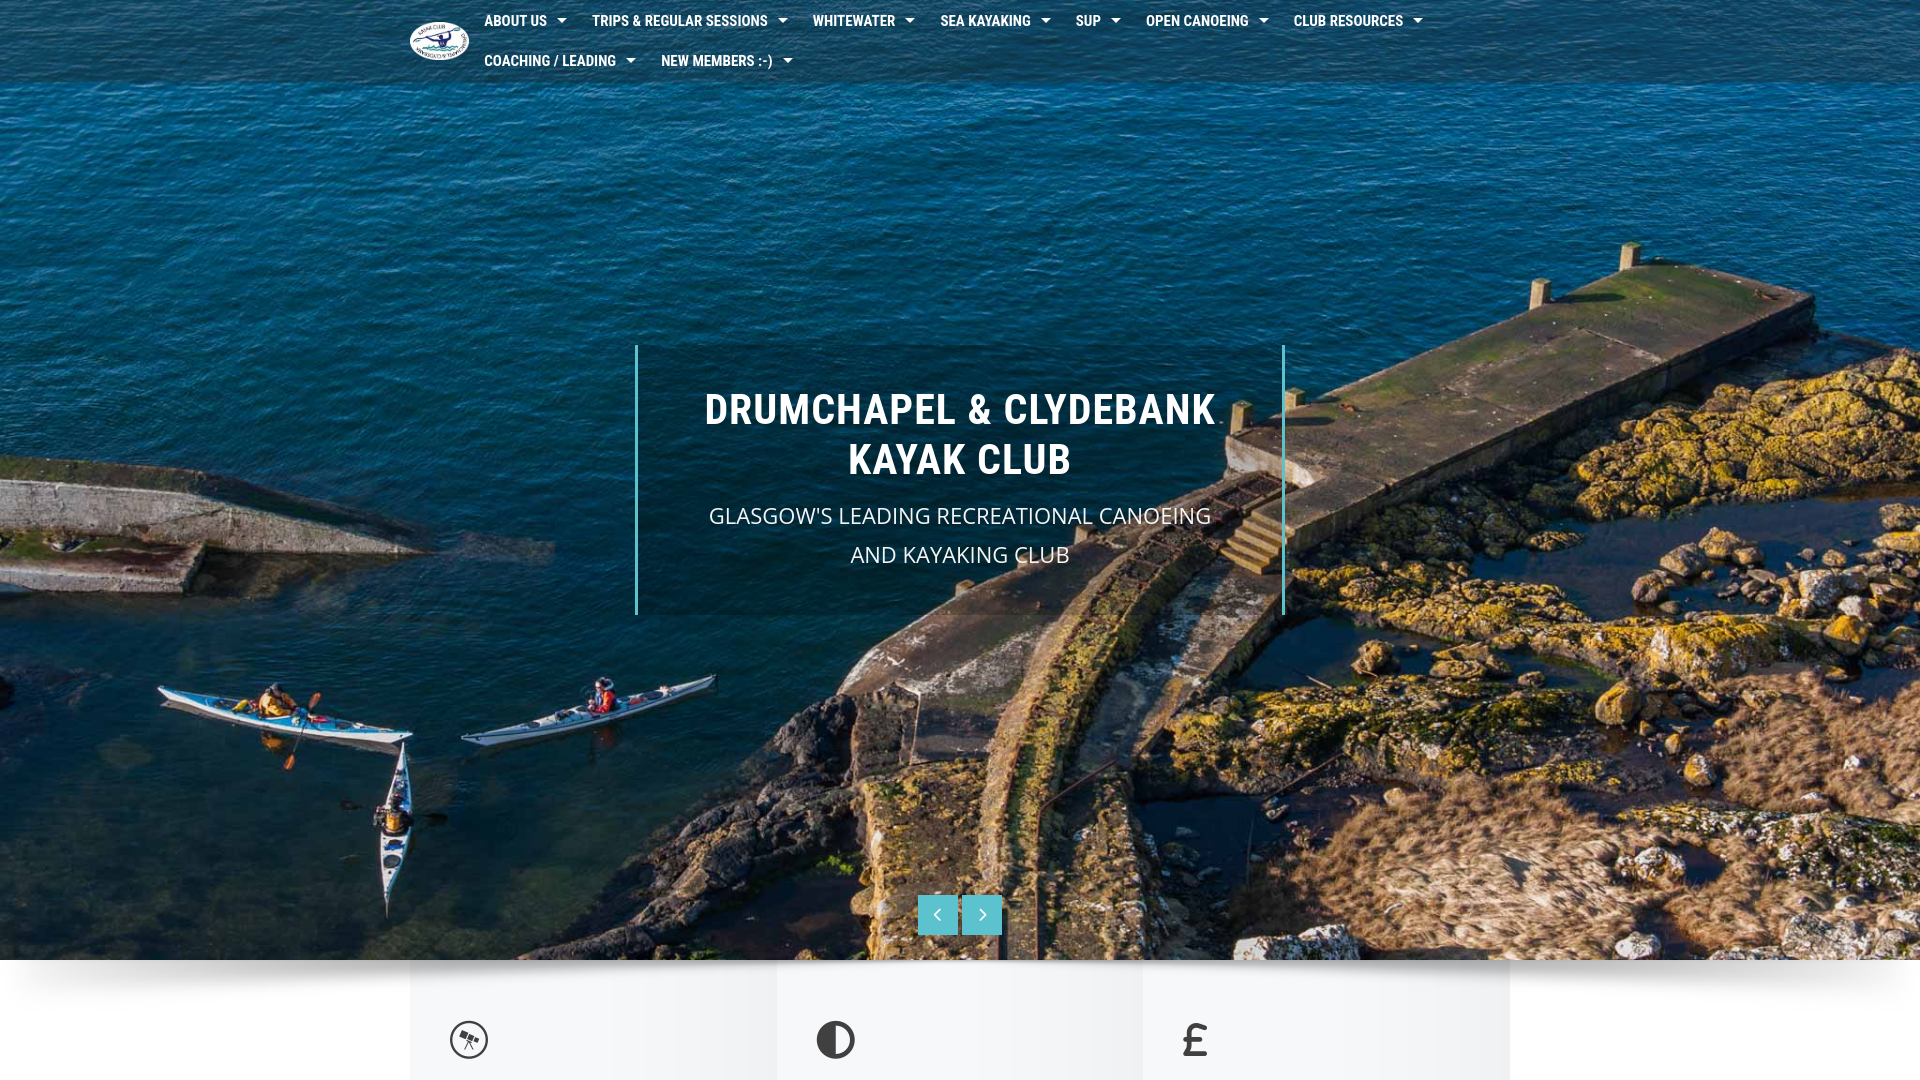
Task: Expand the Club Resources dropdown arrow
Action: pyautogui.click(x=1418, y=21)
